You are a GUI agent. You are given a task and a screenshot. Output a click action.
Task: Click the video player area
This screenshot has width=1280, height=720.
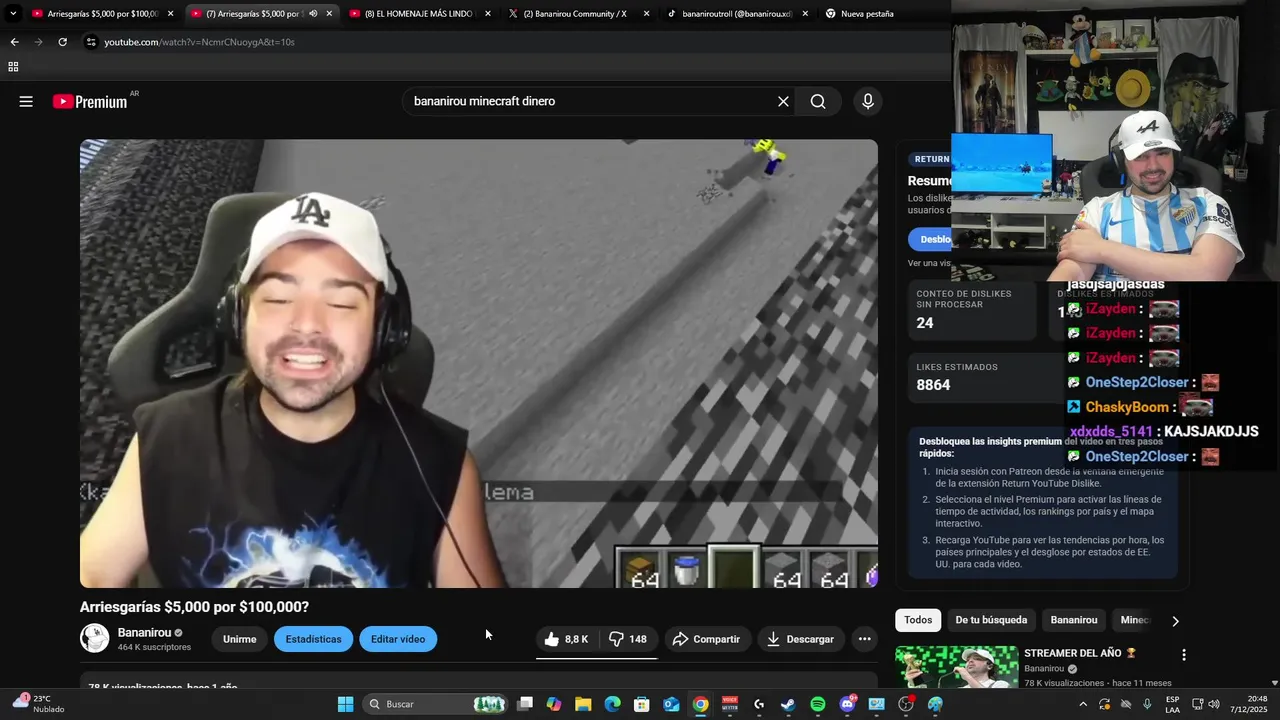479,363
